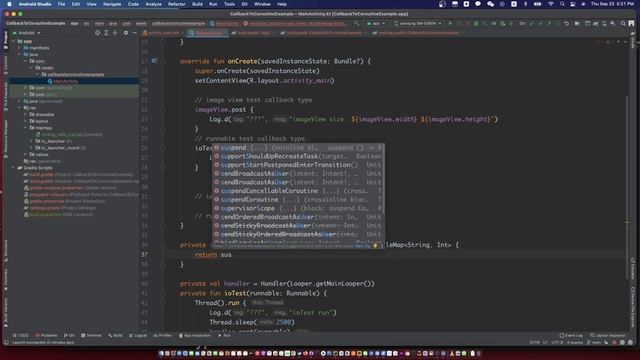Open the Logcat tool window tab
This screenshot has width=640, height=360.
138,336
